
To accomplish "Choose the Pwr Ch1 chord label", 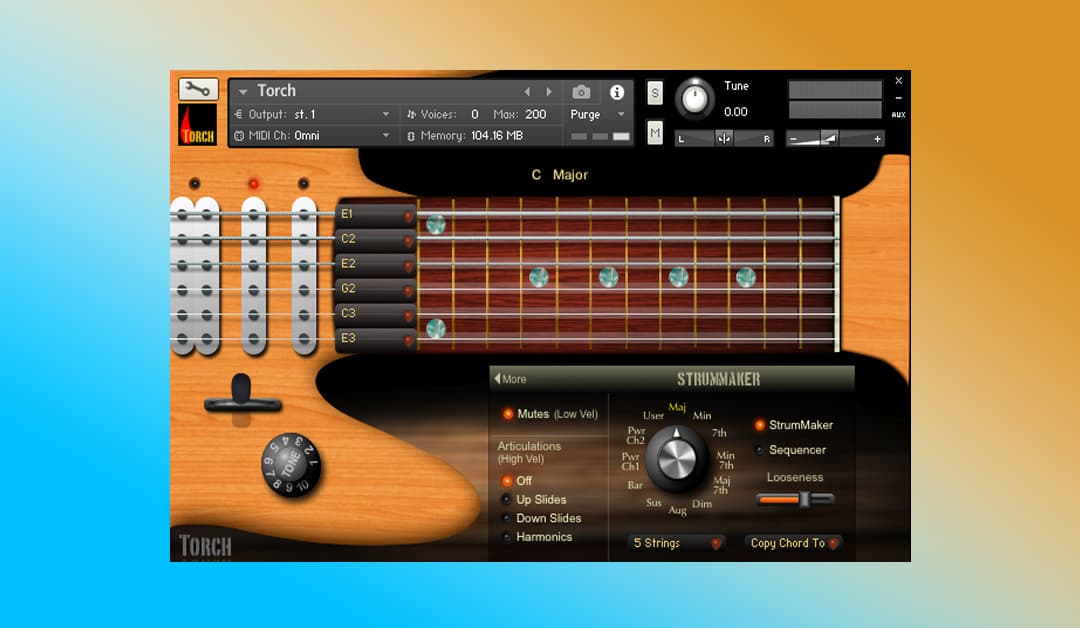I will 631,461.
